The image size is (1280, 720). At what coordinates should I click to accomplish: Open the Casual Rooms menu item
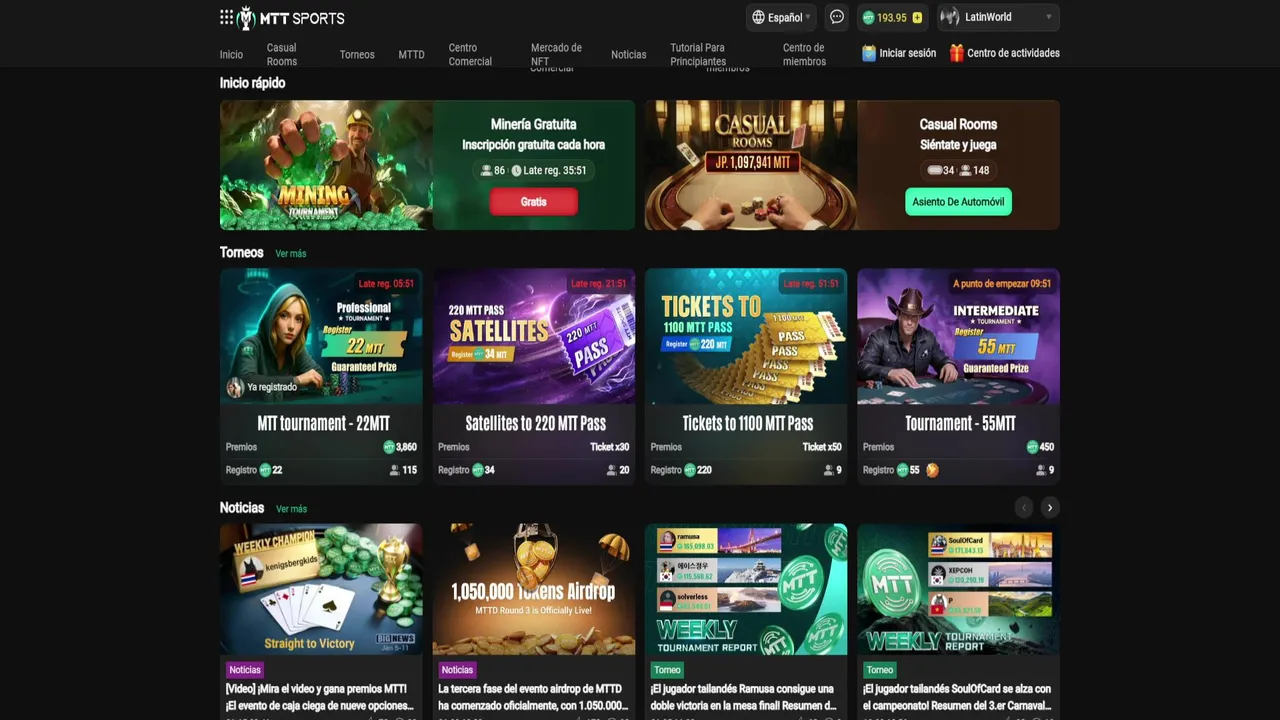pos(282,55)
